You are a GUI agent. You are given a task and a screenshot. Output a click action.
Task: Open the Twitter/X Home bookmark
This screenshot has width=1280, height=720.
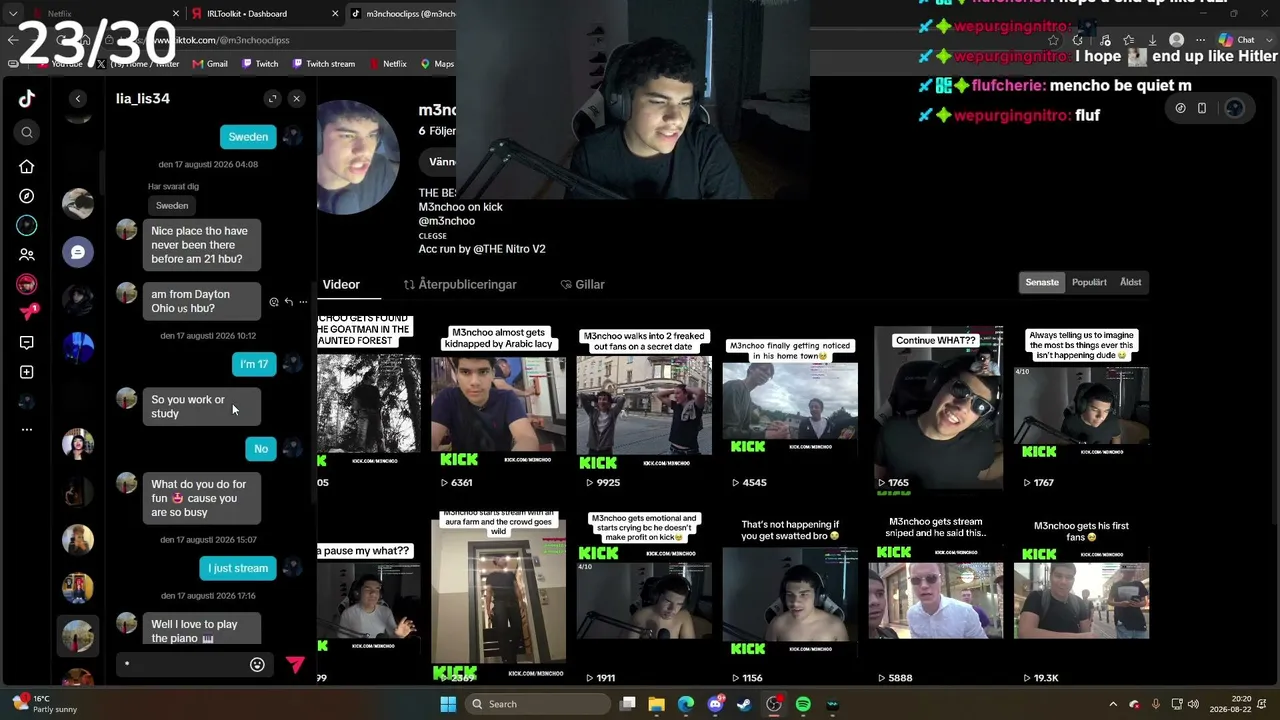tap(138, 64)
